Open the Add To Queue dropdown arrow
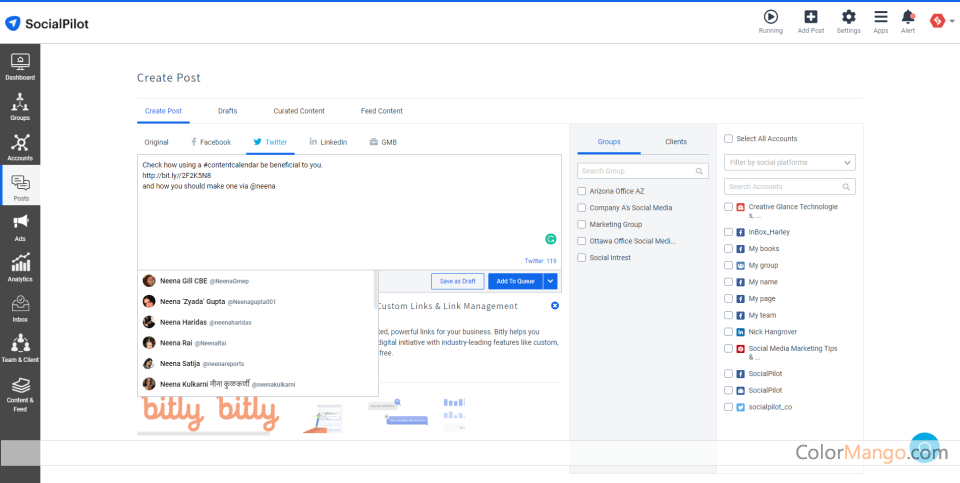 550,281
